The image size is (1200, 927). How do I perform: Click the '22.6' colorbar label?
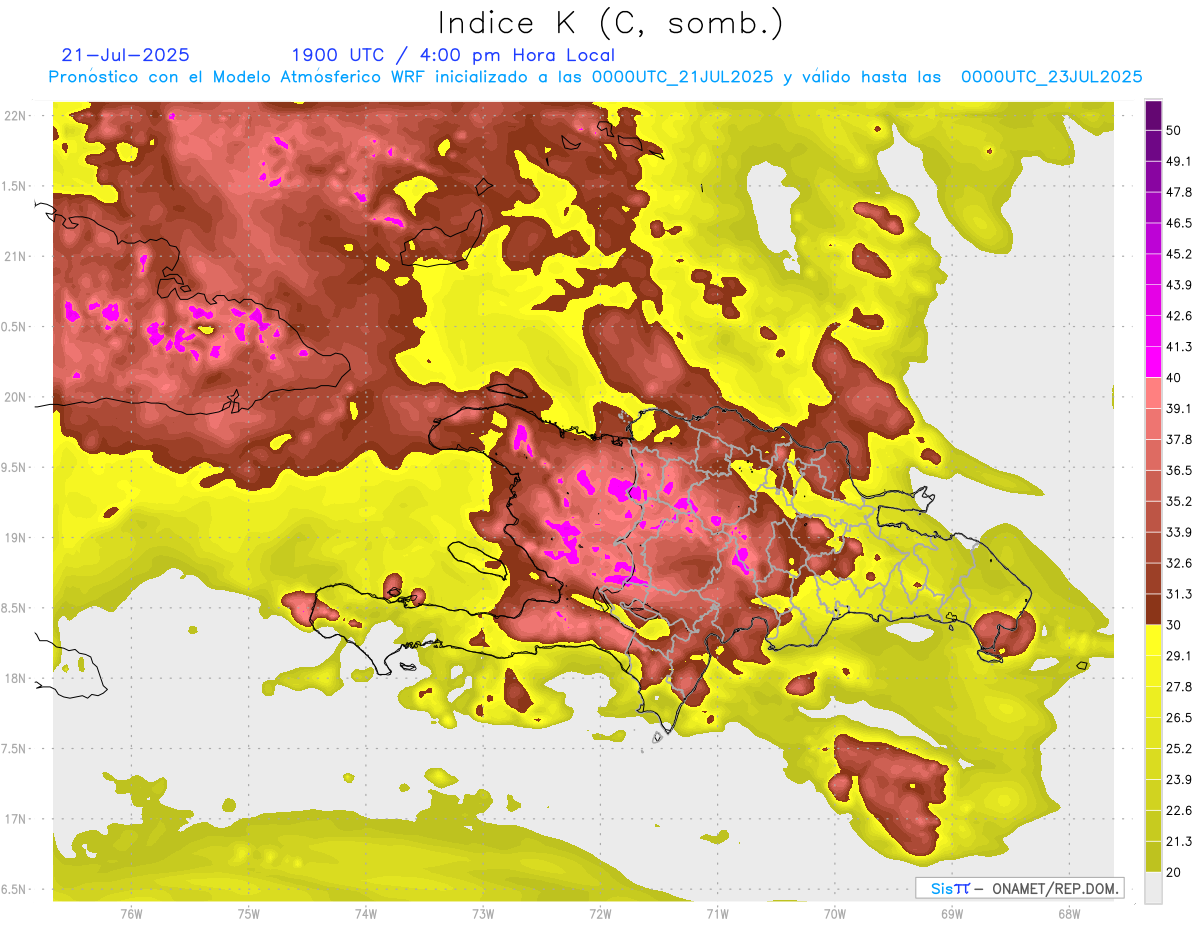coord(1179,810)
